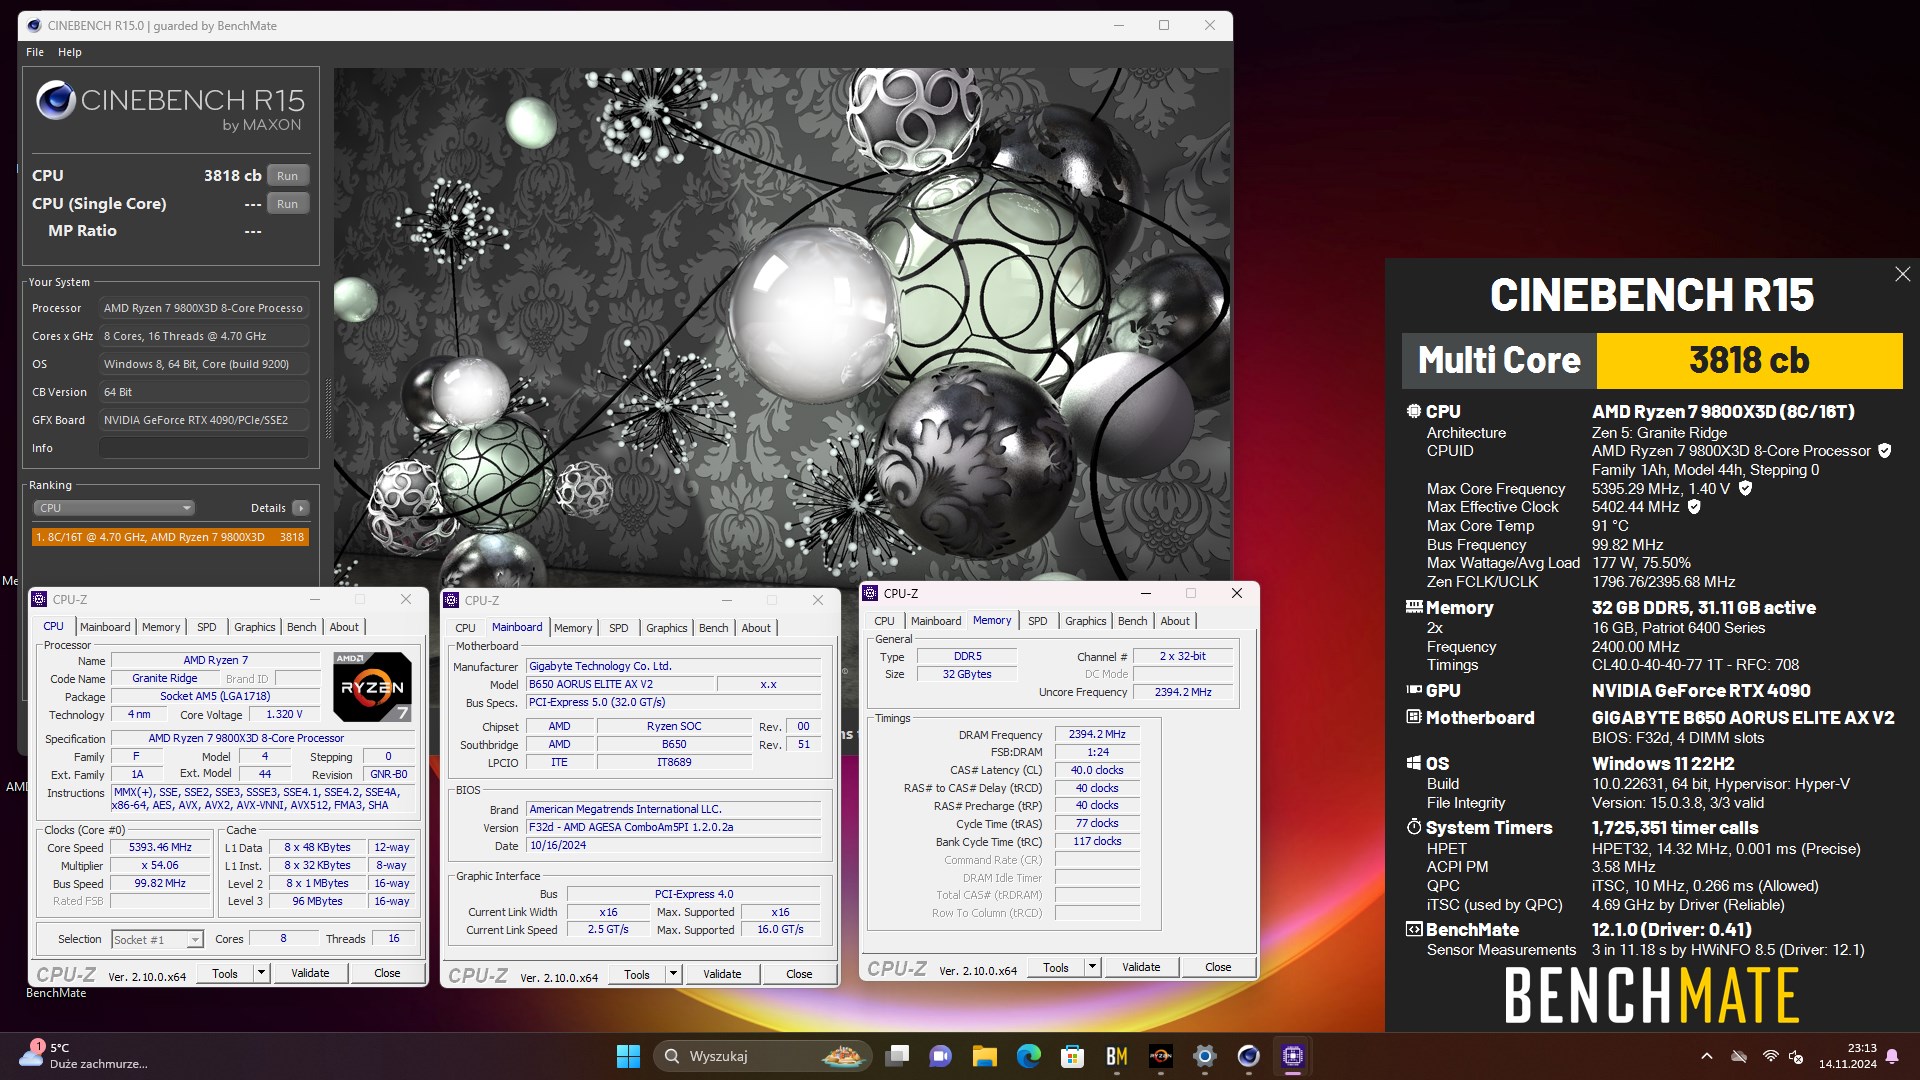The height and width of the screenshot is (1080, 1920).
Task: Run the CPU (Single Core) benchmark
Action: coord(287,204)
